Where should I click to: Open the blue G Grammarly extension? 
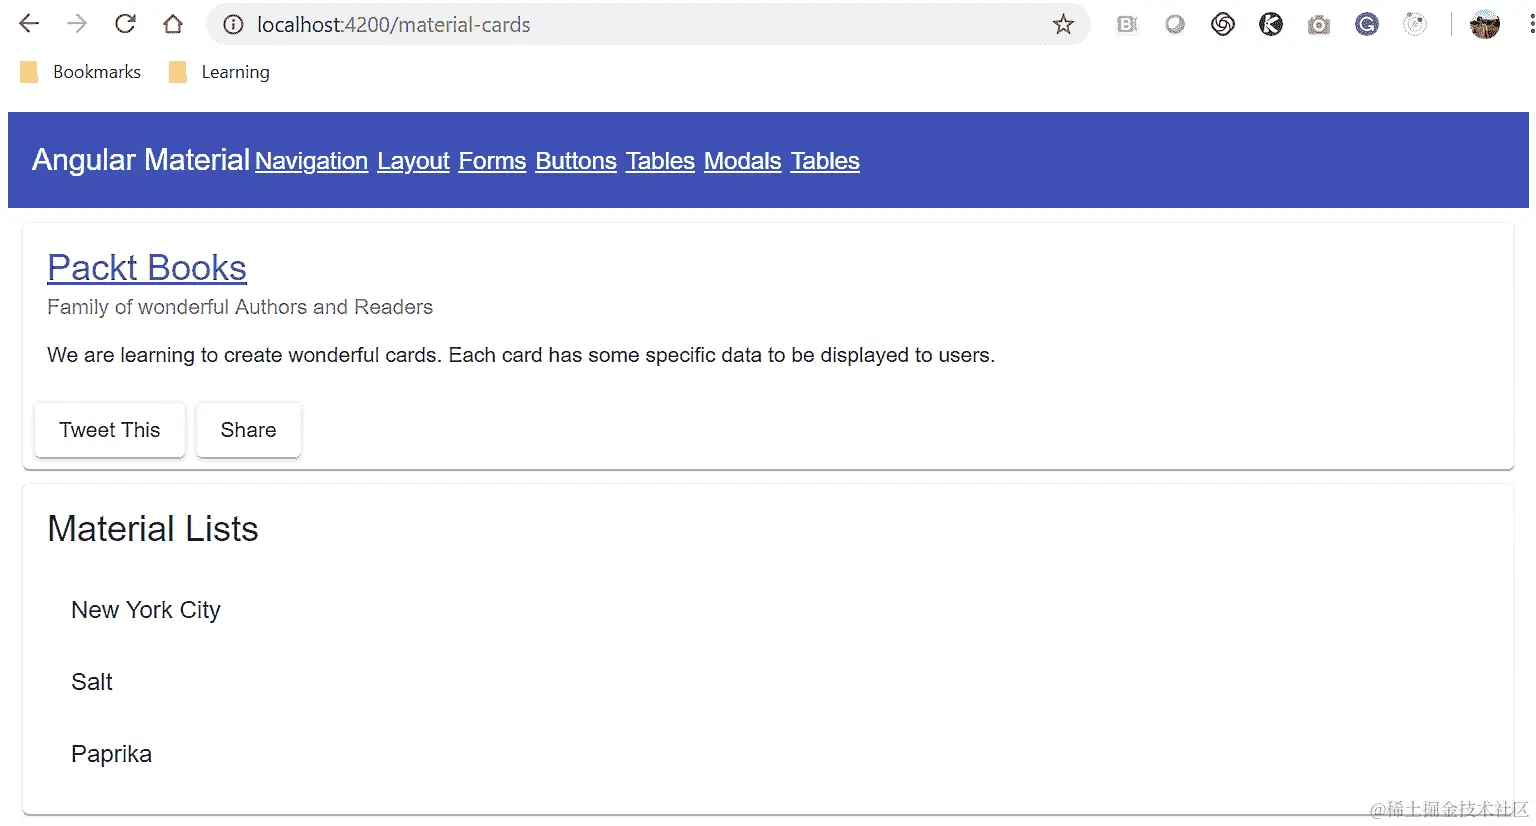[x=1367, y=25]
